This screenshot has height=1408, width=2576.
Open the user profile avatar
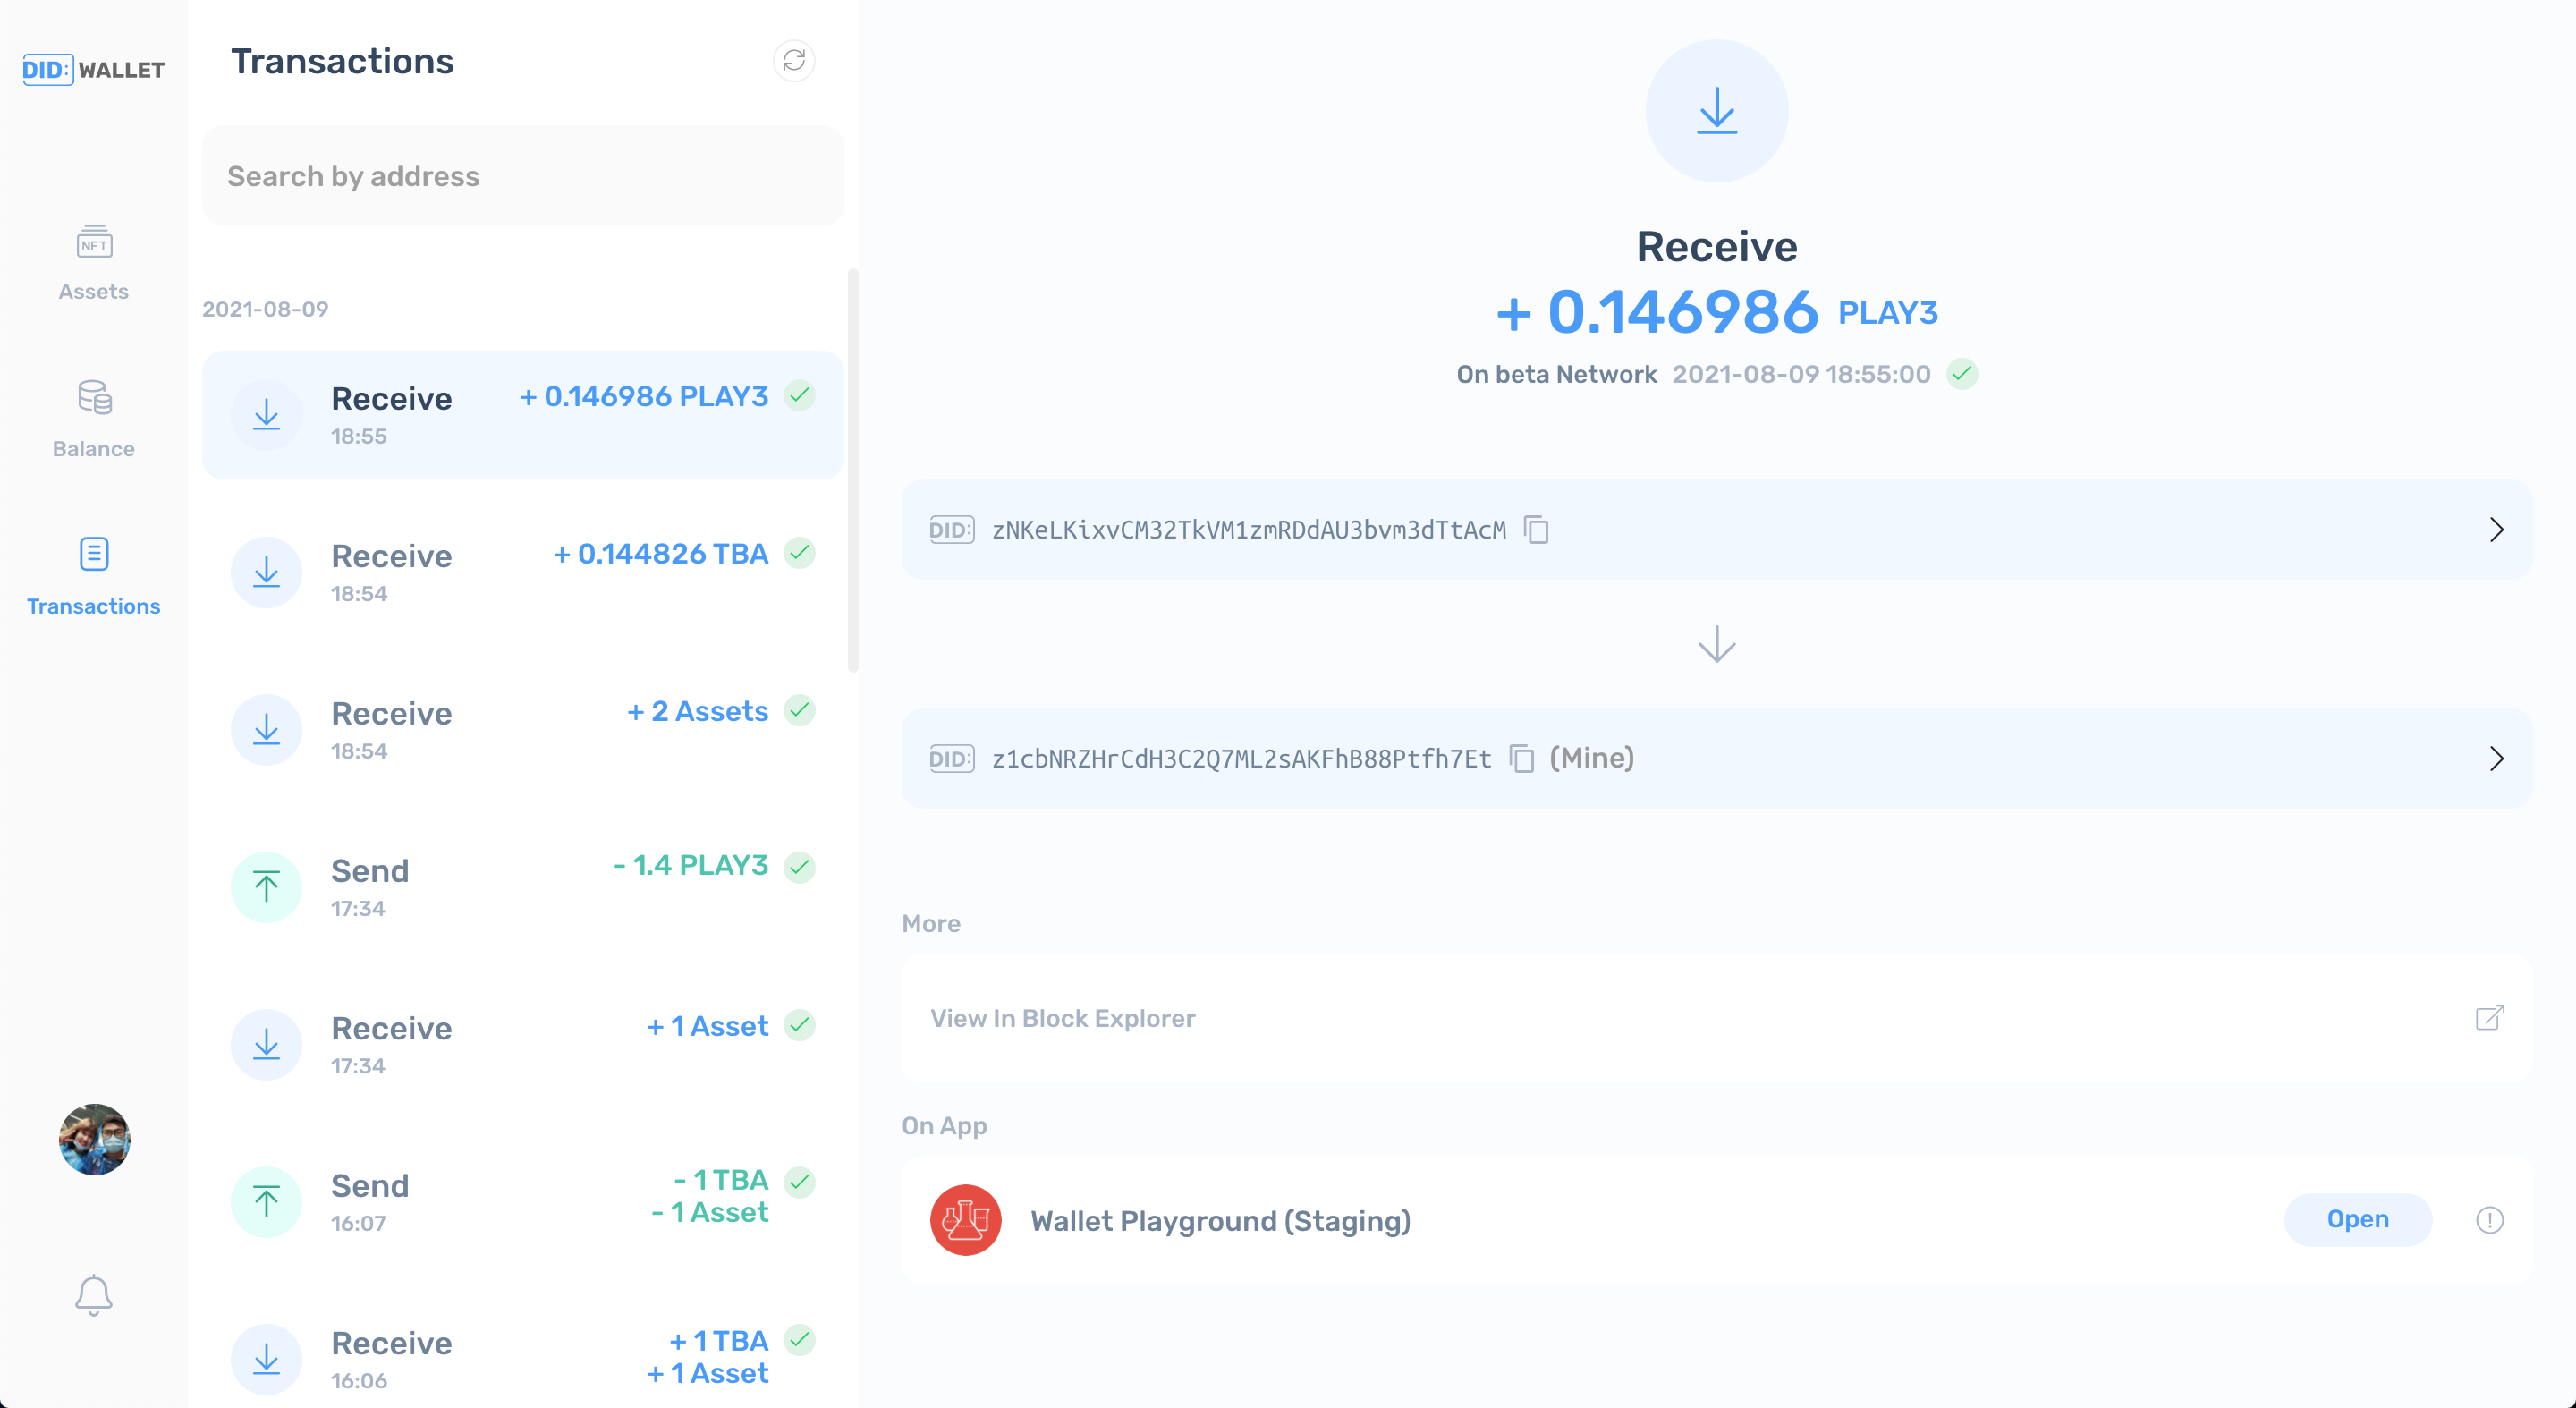[94, 1139]
